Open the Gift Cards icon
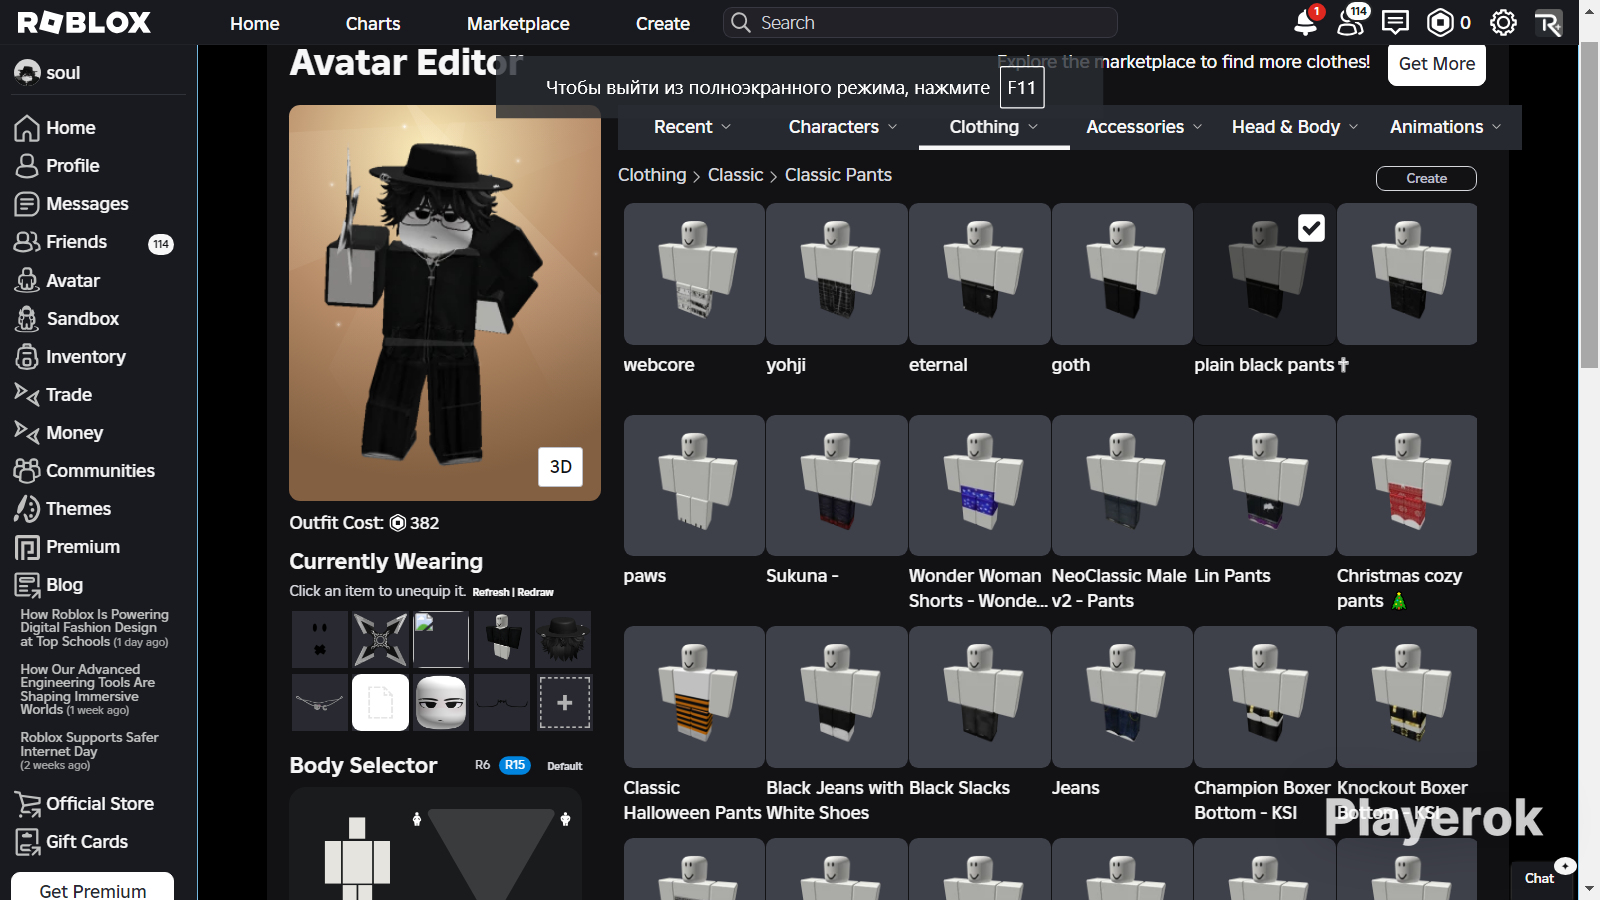The height and width of the screenshot is (900, 1600). point(27,842)
